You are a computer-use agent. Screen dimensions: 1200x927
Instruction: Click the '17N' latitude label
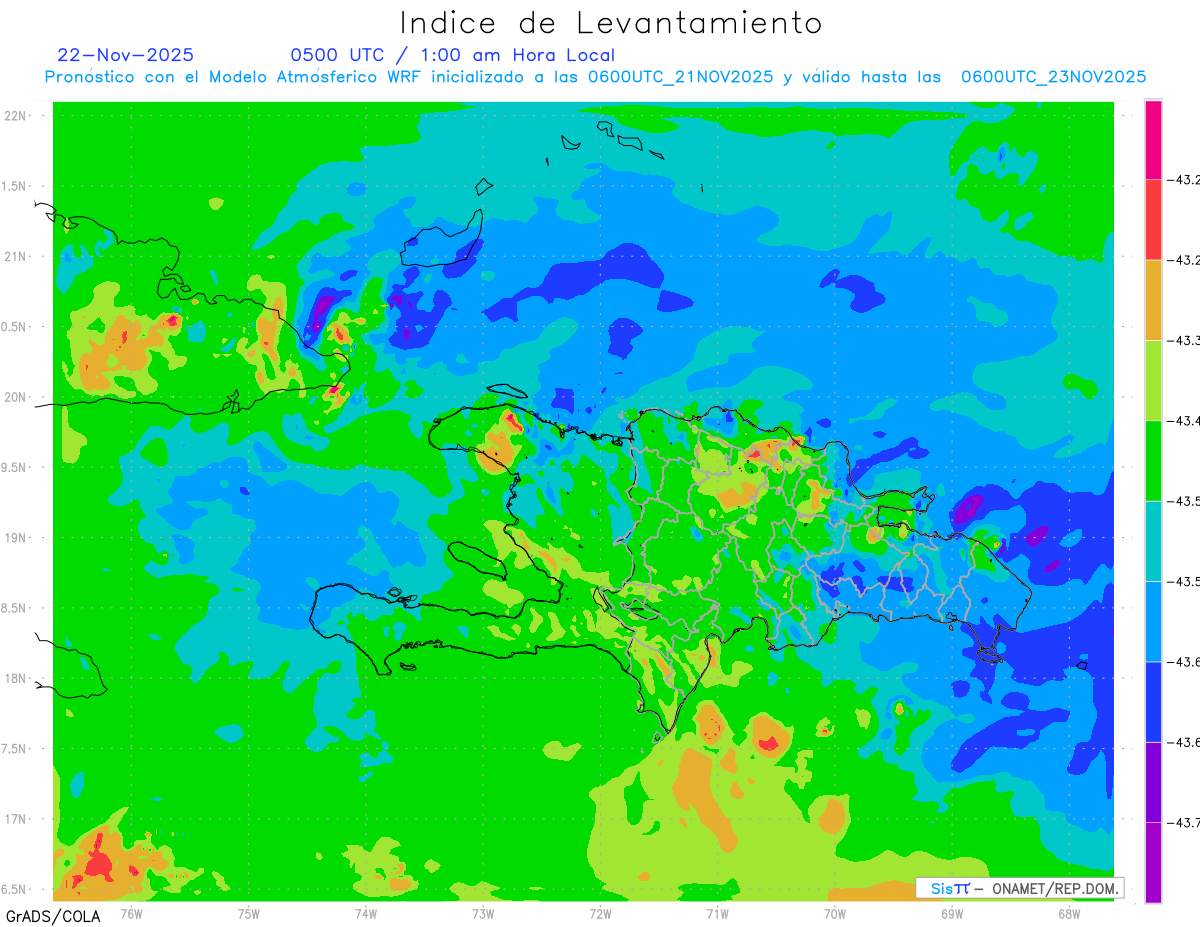pos(14,819)
